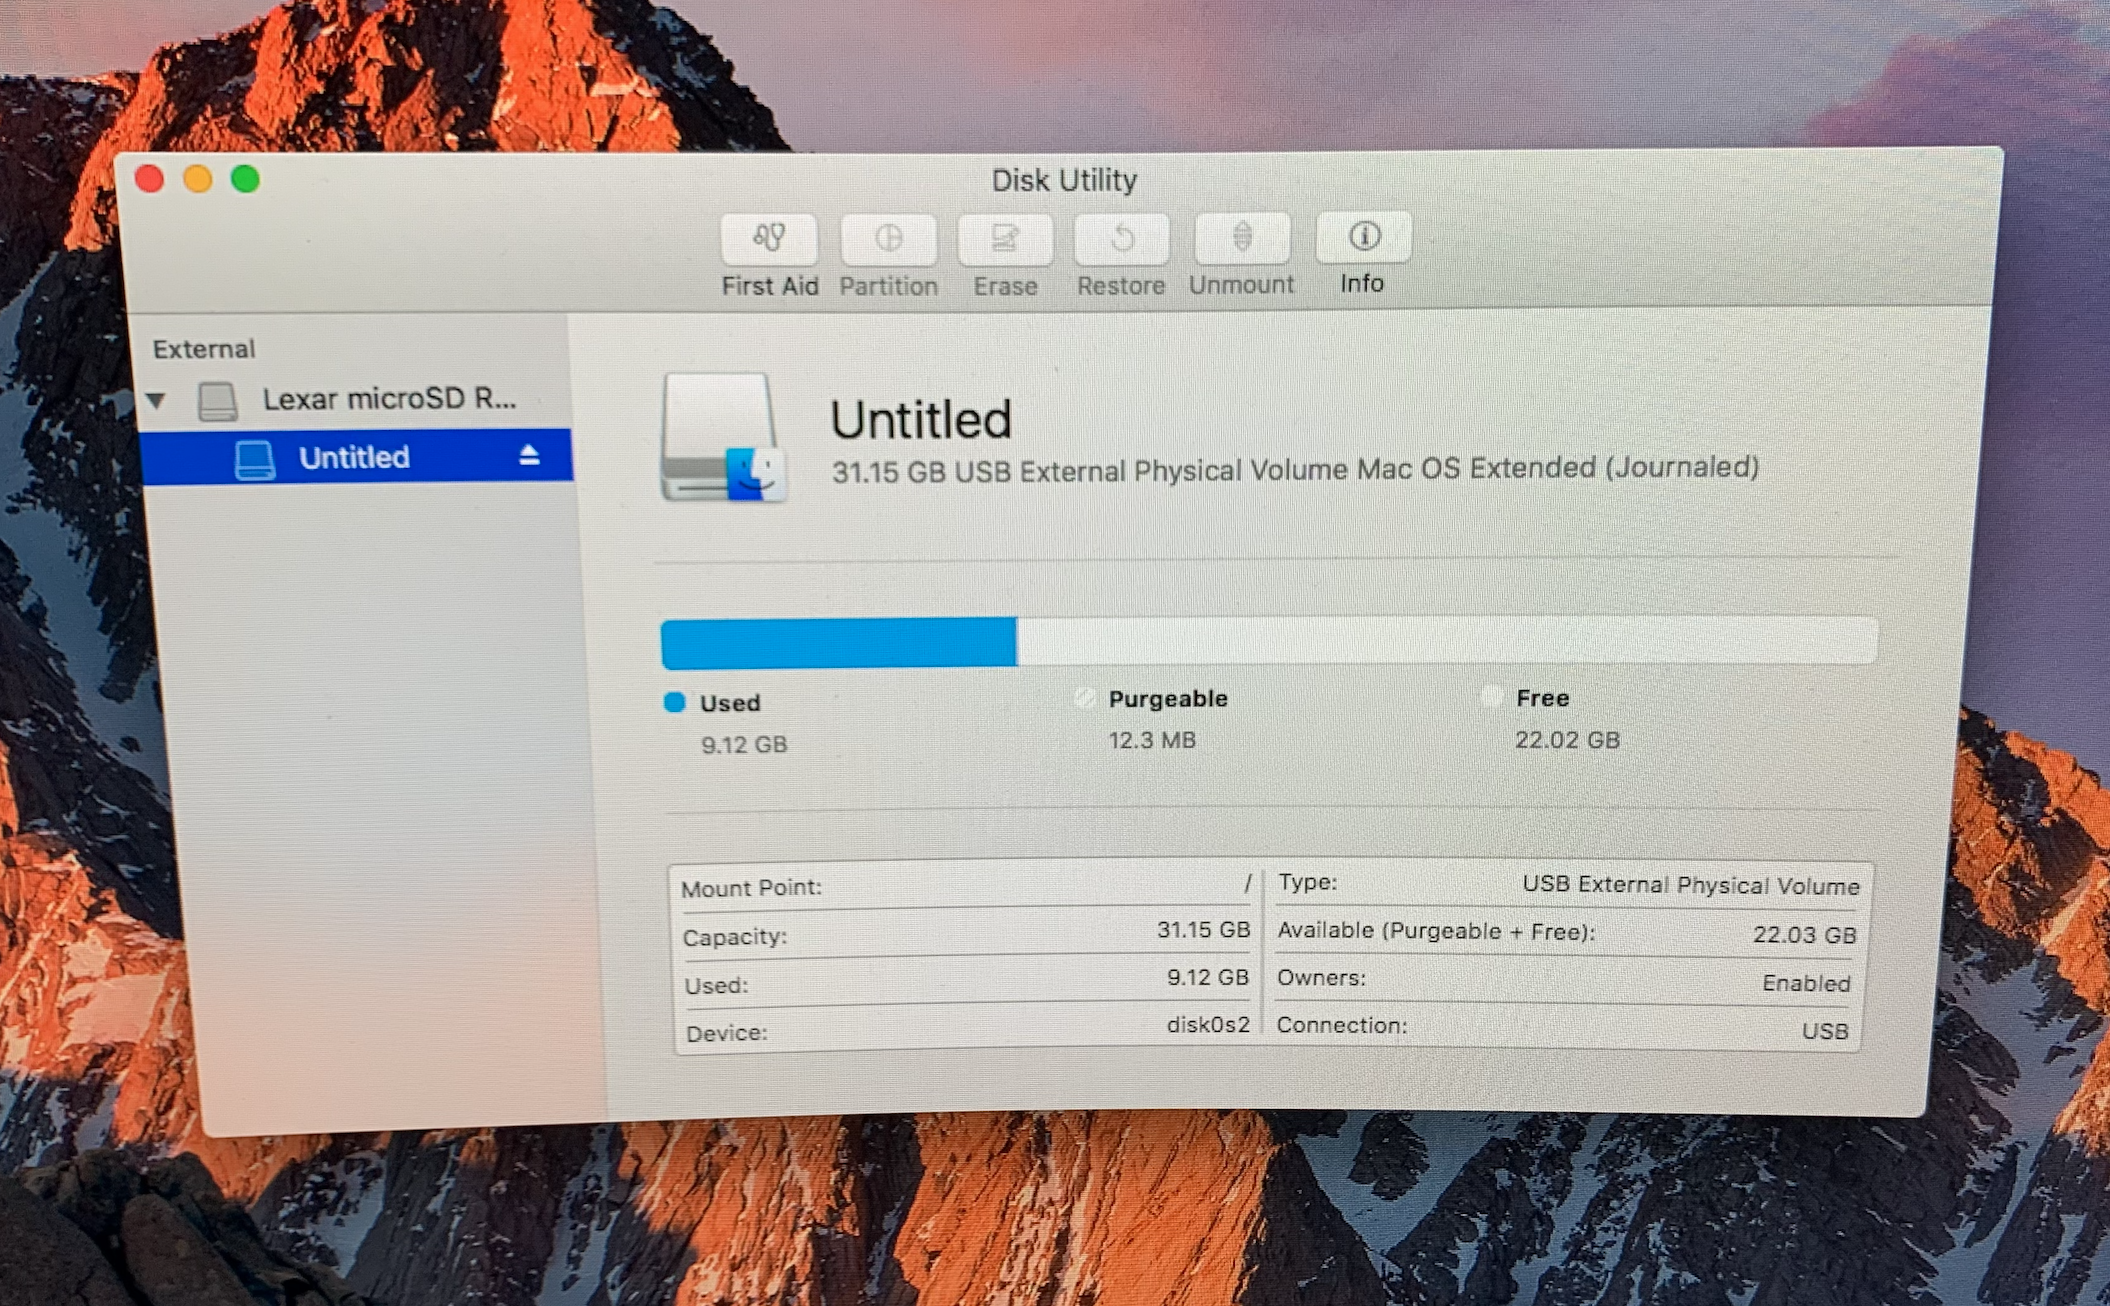Select Lexar microSD R... device in sidebar
The width and height of the screenshot is (2110, 1306).
point(389,399)
